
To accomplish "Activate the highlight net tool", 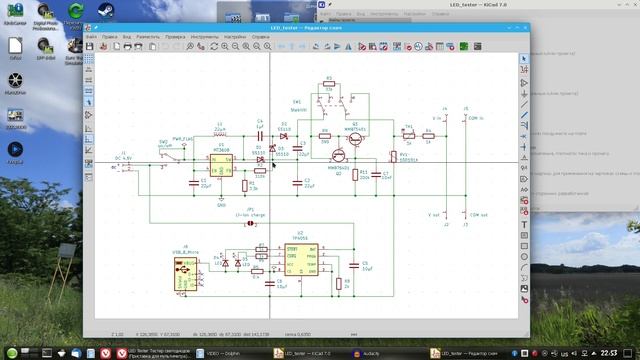I will 524,70.
